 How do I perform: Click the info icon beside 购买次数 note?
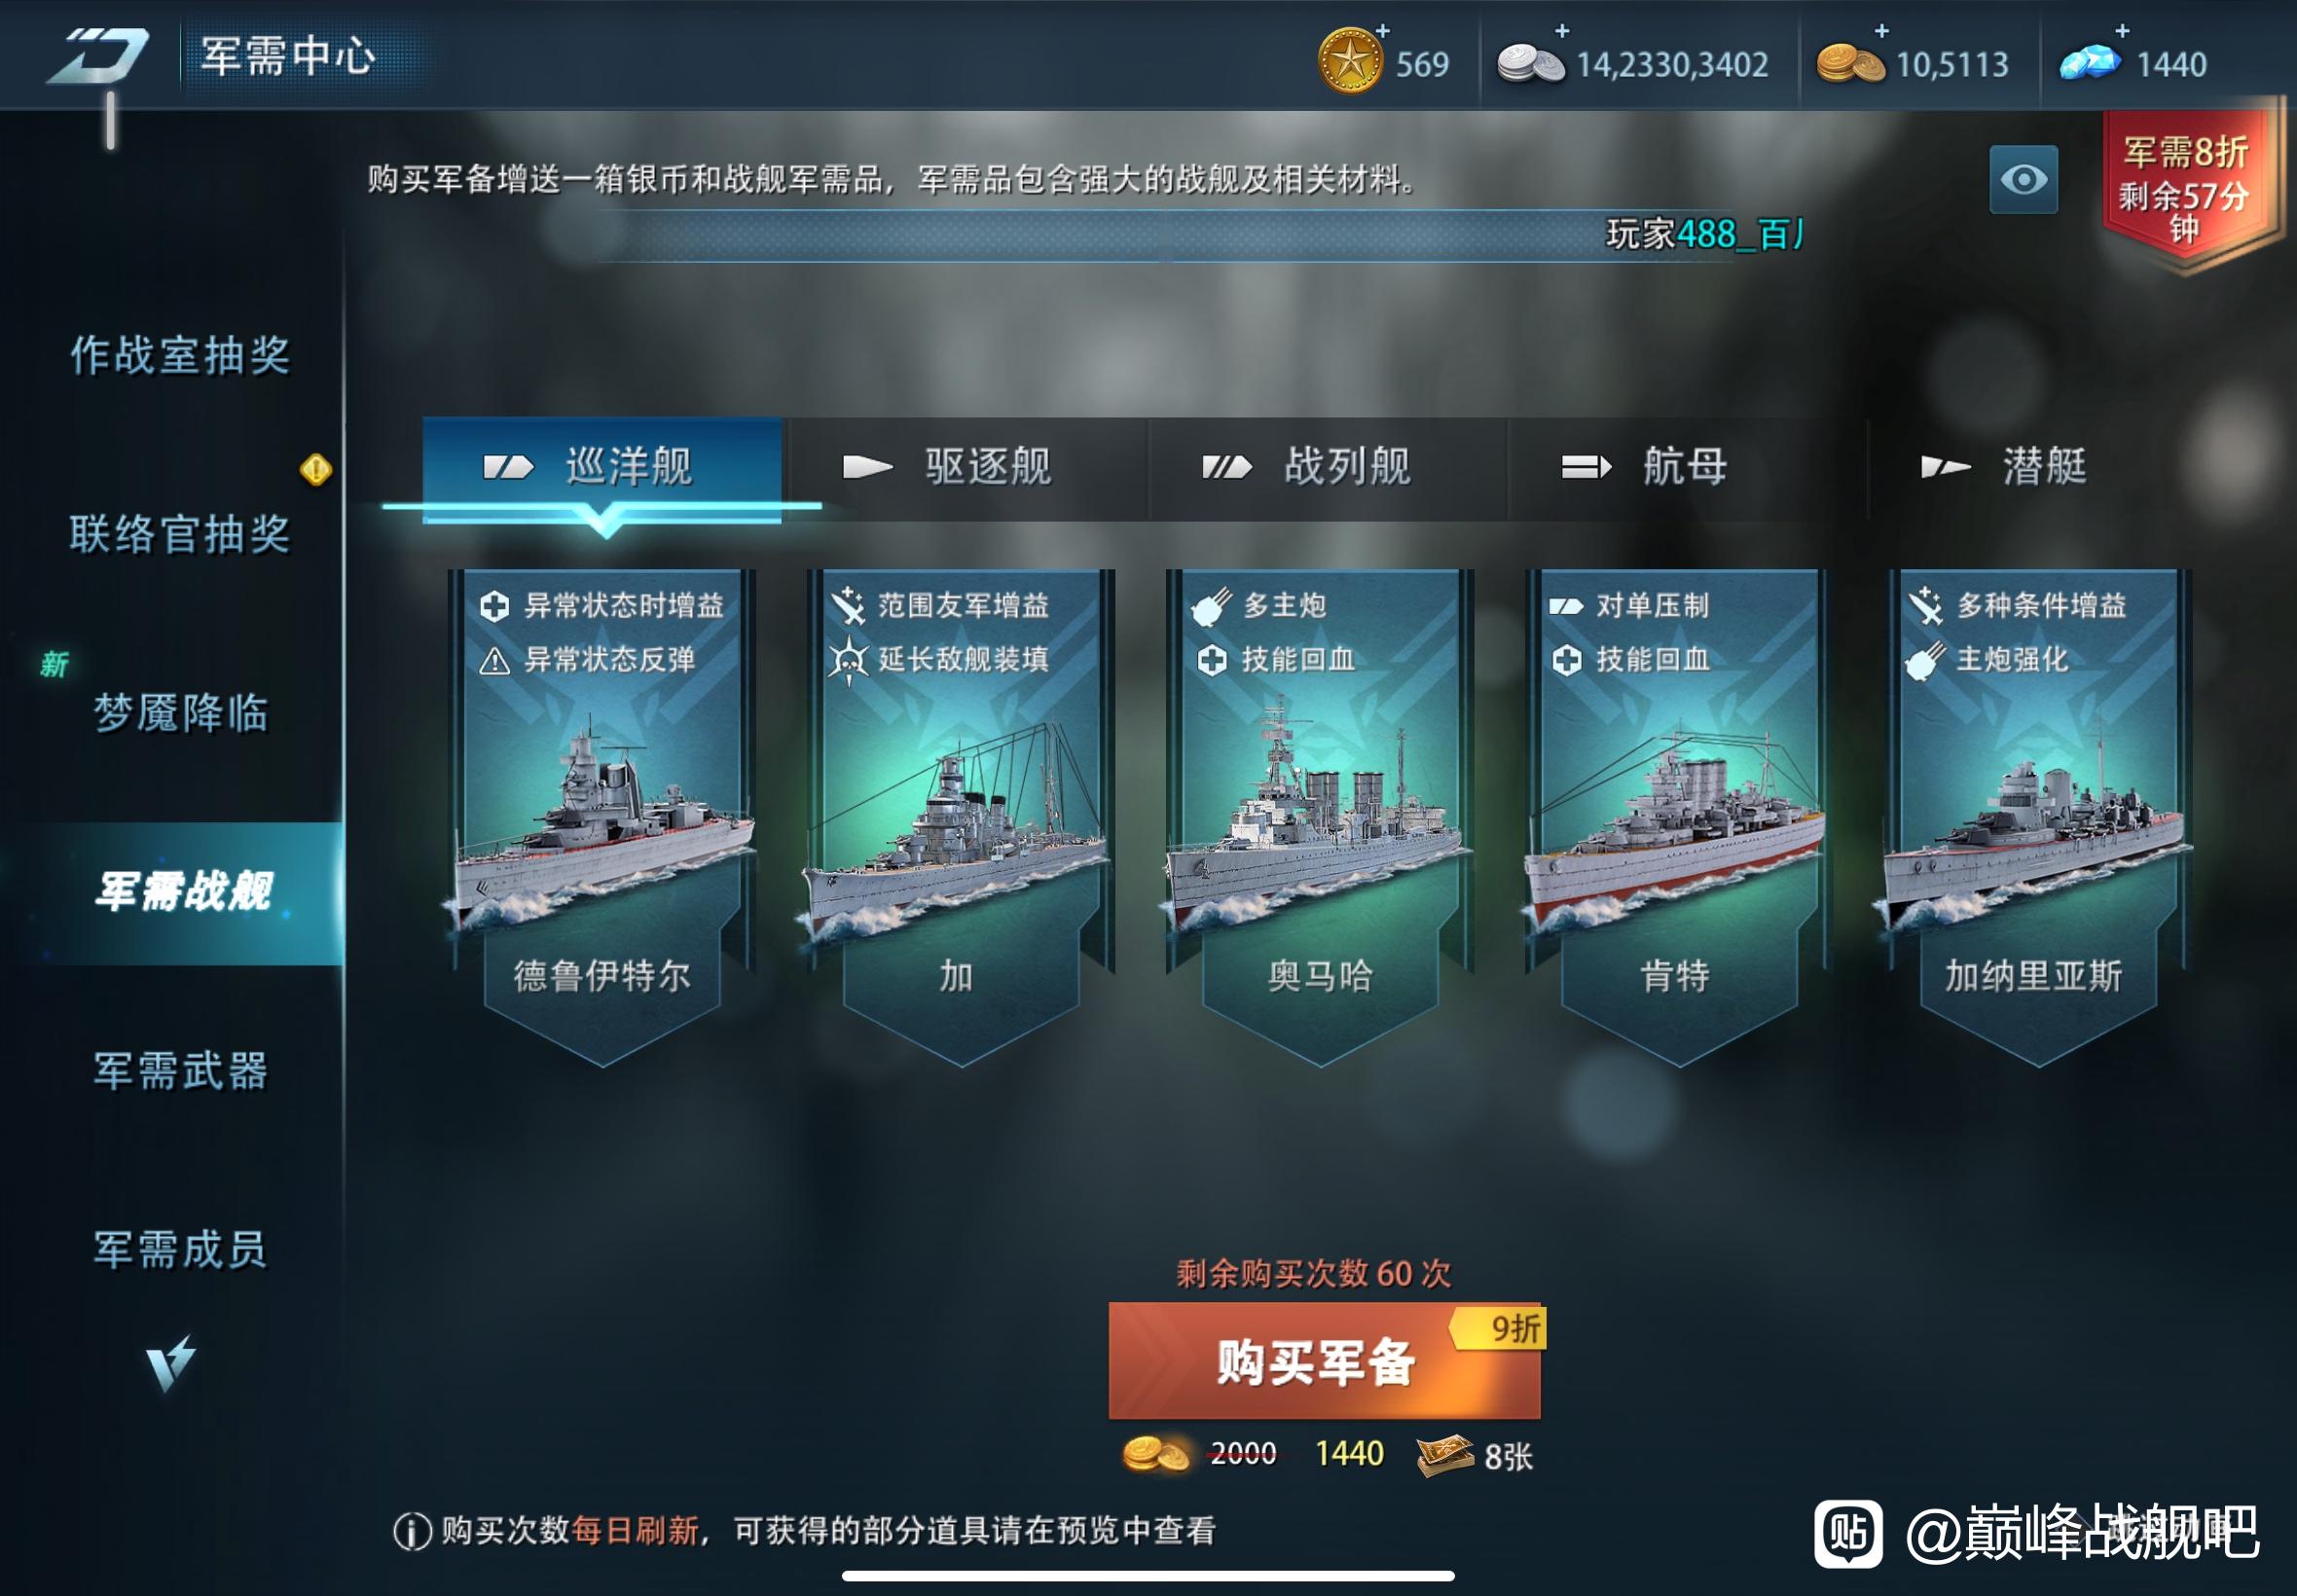(412, 1531)
